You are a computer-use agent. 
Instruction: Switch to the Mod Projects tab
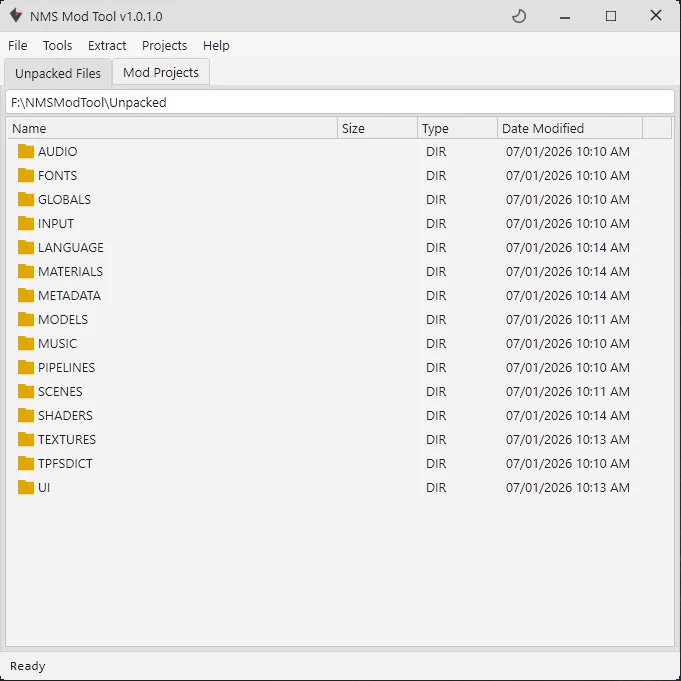(x=161, y=72)
